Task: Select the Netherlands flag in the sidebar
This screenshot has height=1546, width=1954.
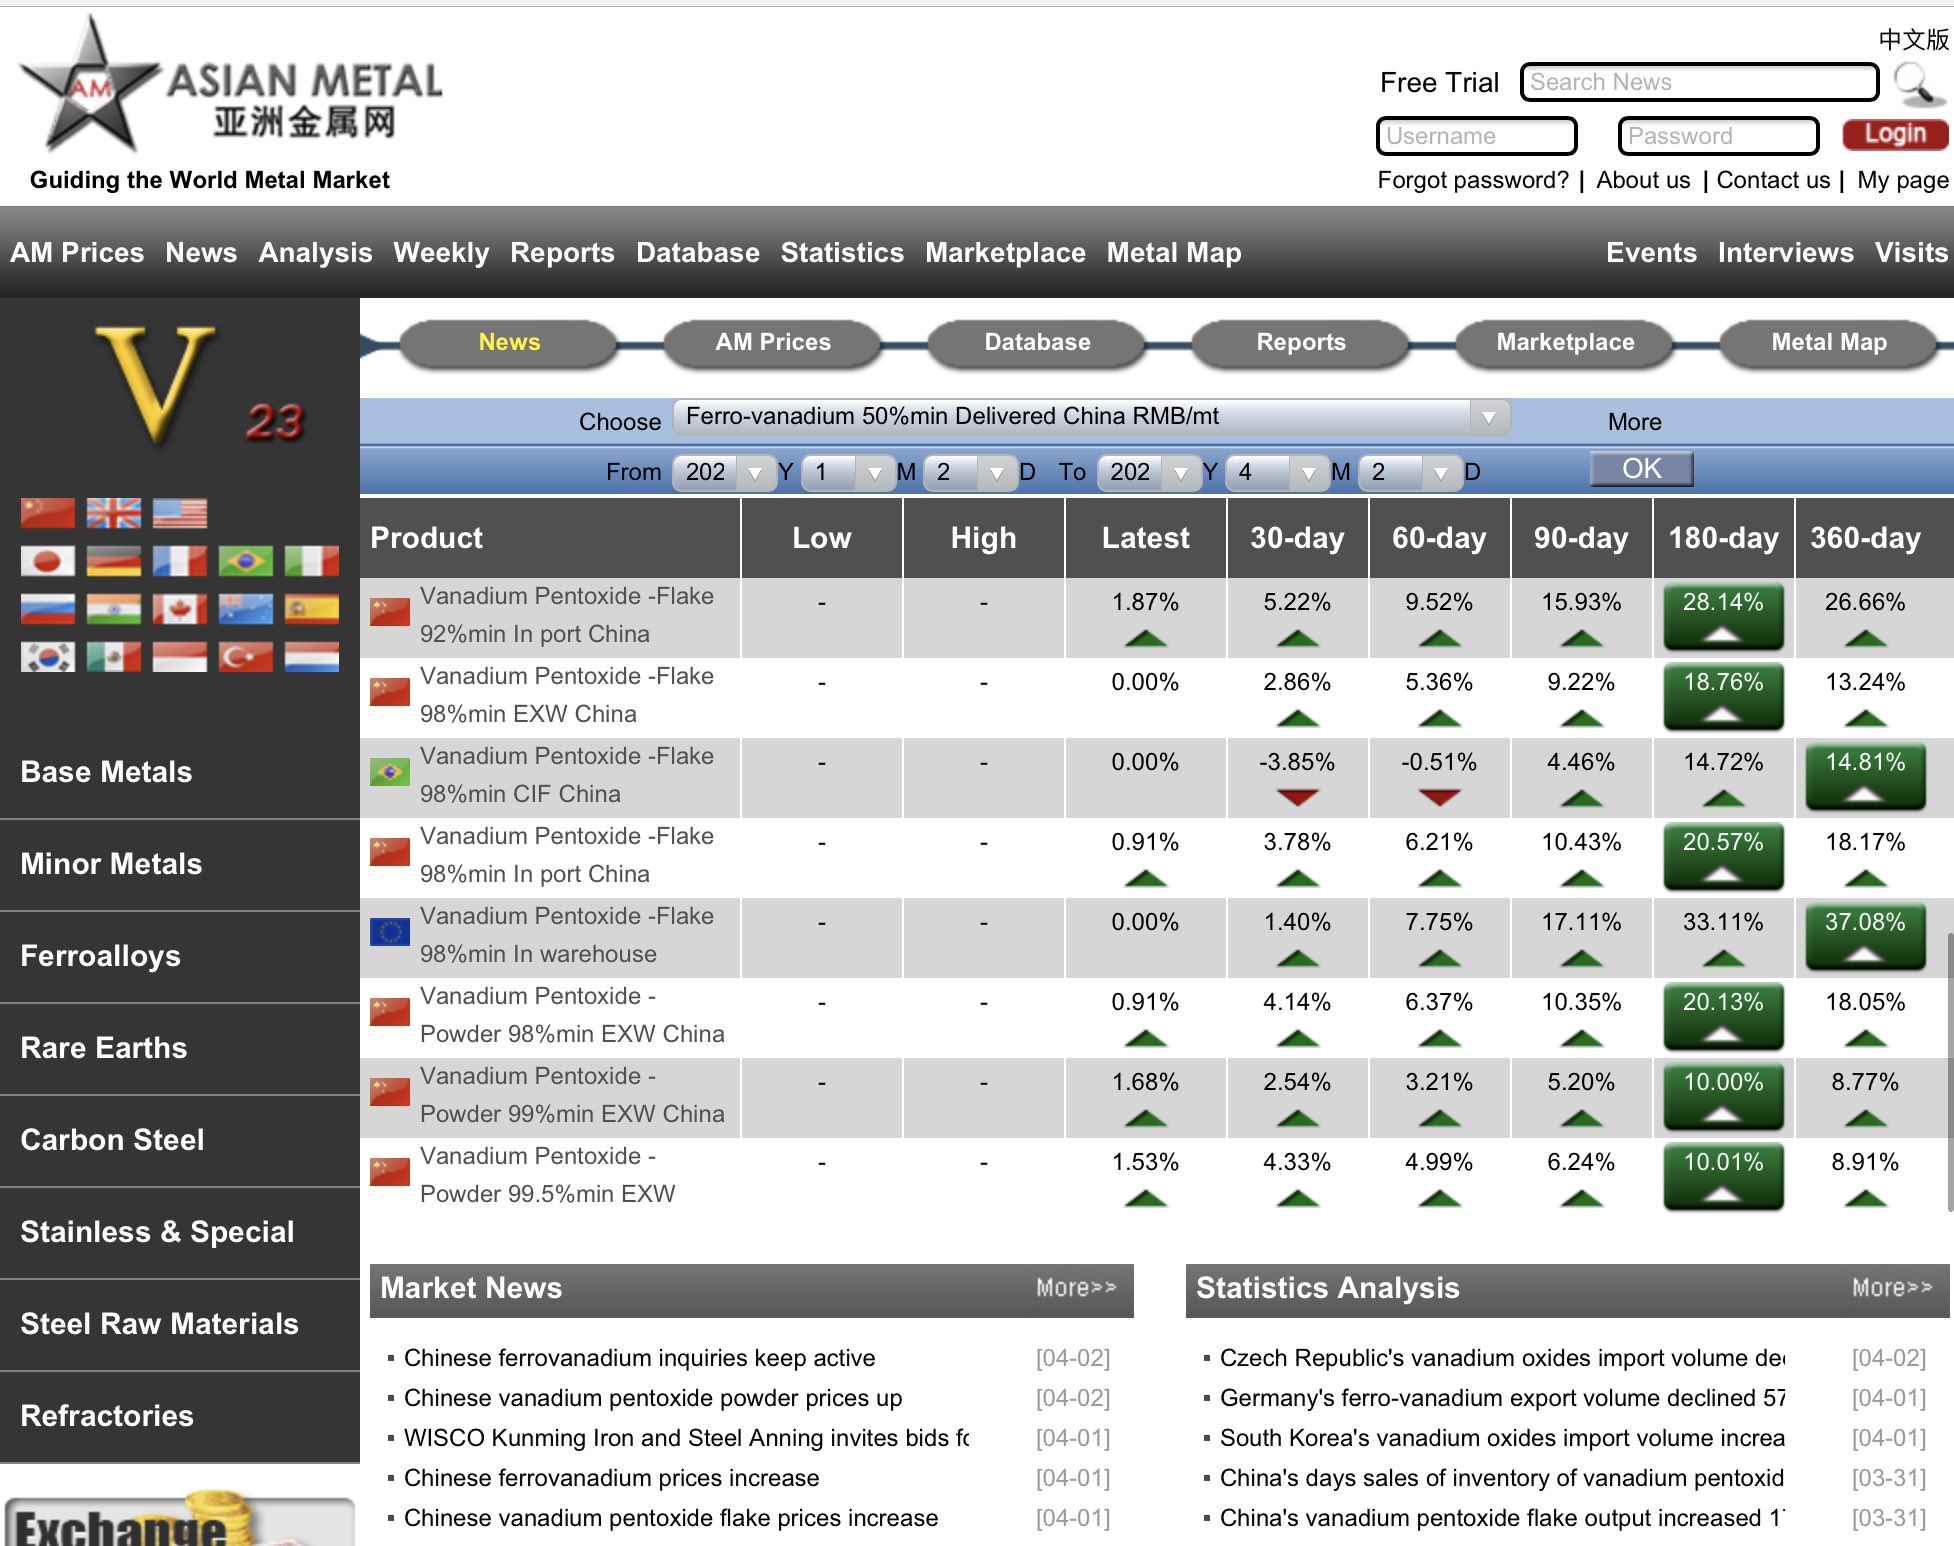Action: (312, 657)
